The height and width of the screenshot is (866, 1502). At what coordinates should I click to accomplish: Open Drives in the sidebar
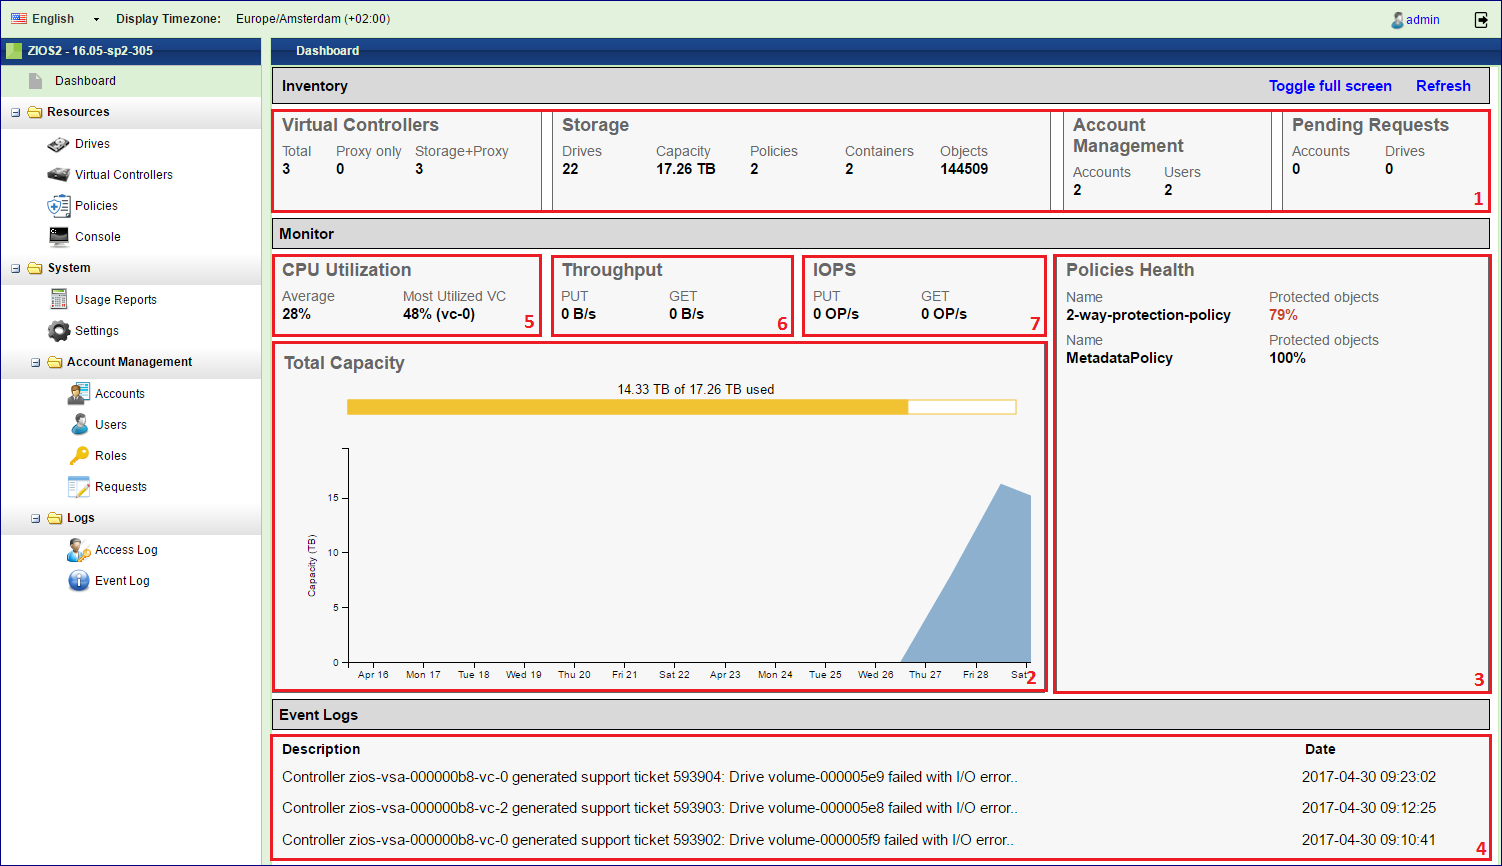[x=92, y=144]
